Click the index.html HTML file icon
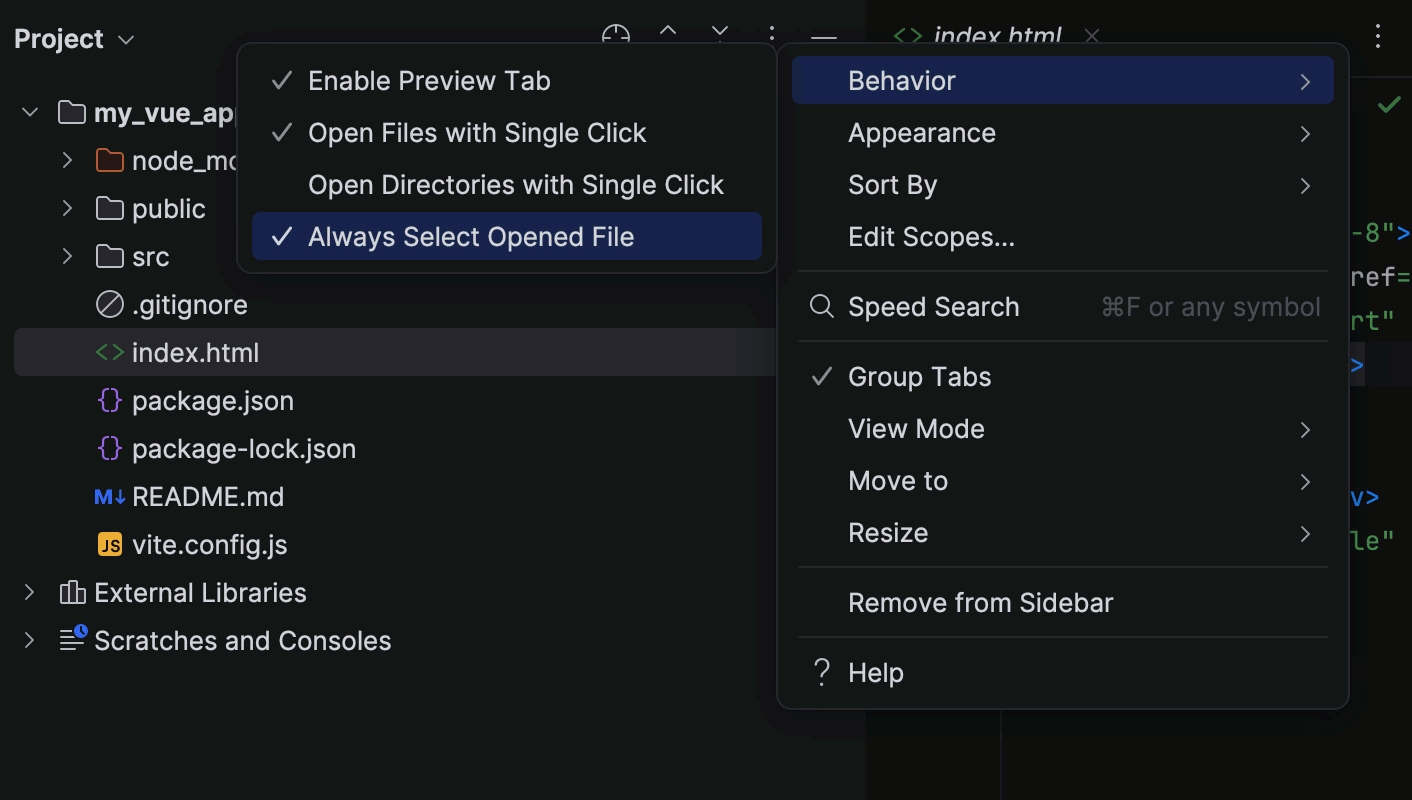The image size is (1412, 800). tap(109, 352)
